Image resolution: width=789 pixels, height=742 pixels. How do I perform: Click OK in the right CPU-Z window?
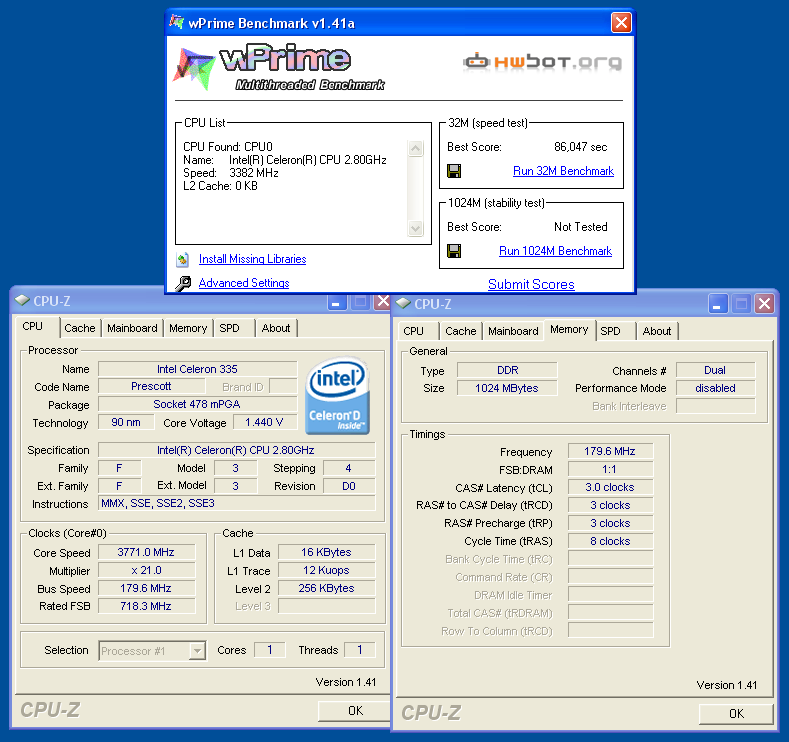(736, 713)
